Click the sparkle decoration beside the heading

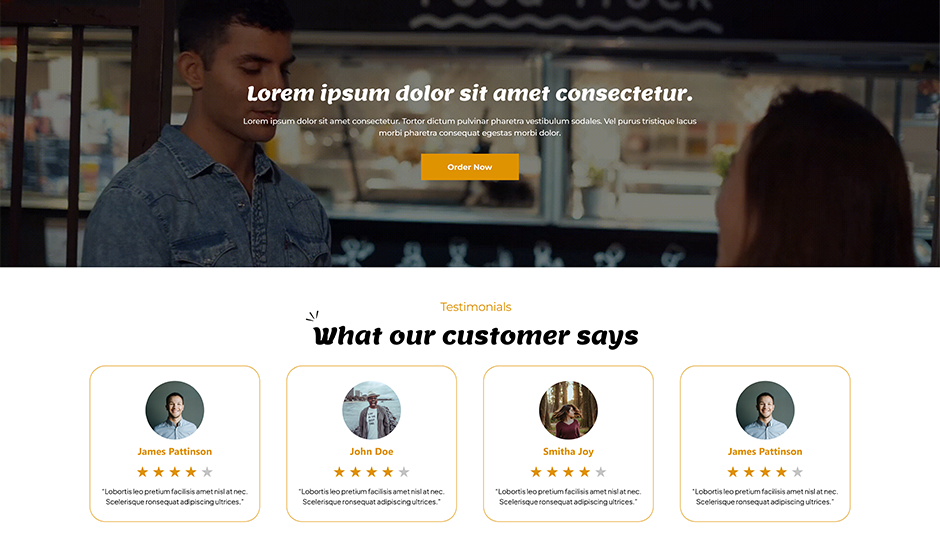point(313,316)
